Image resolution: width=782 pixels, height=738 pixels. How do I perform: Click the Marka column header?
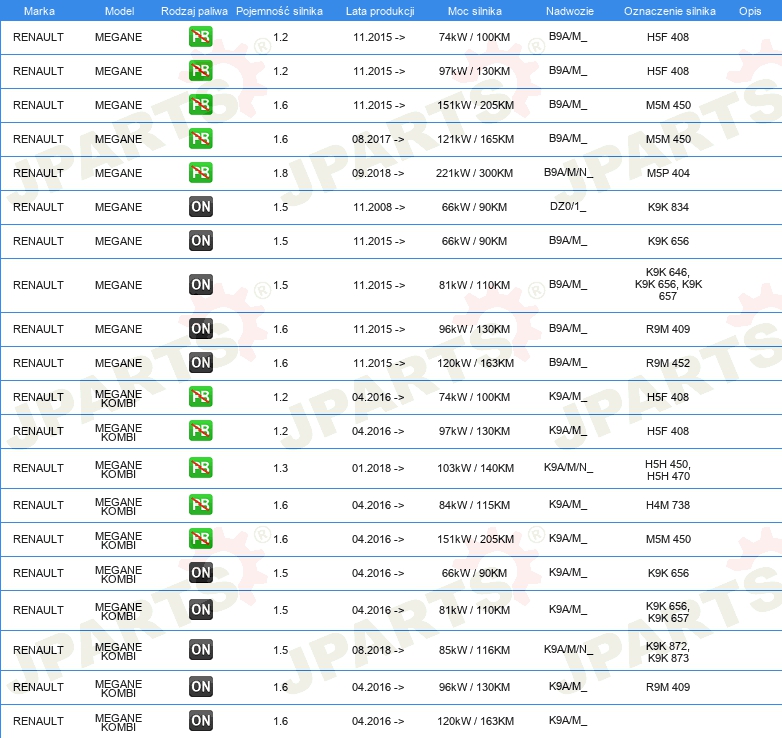click(x=39, y=11)
